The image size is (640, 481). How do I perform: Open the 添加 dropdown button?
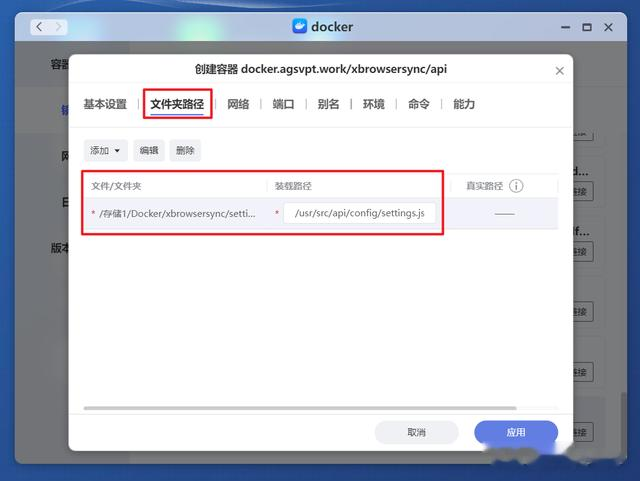(x=106, y=151)
